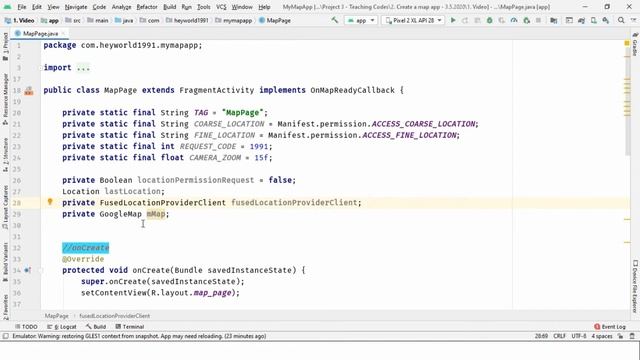Viewport: 640px width, 360px height.
Task: Open the Analyze menu
Action: click(122, 7)
